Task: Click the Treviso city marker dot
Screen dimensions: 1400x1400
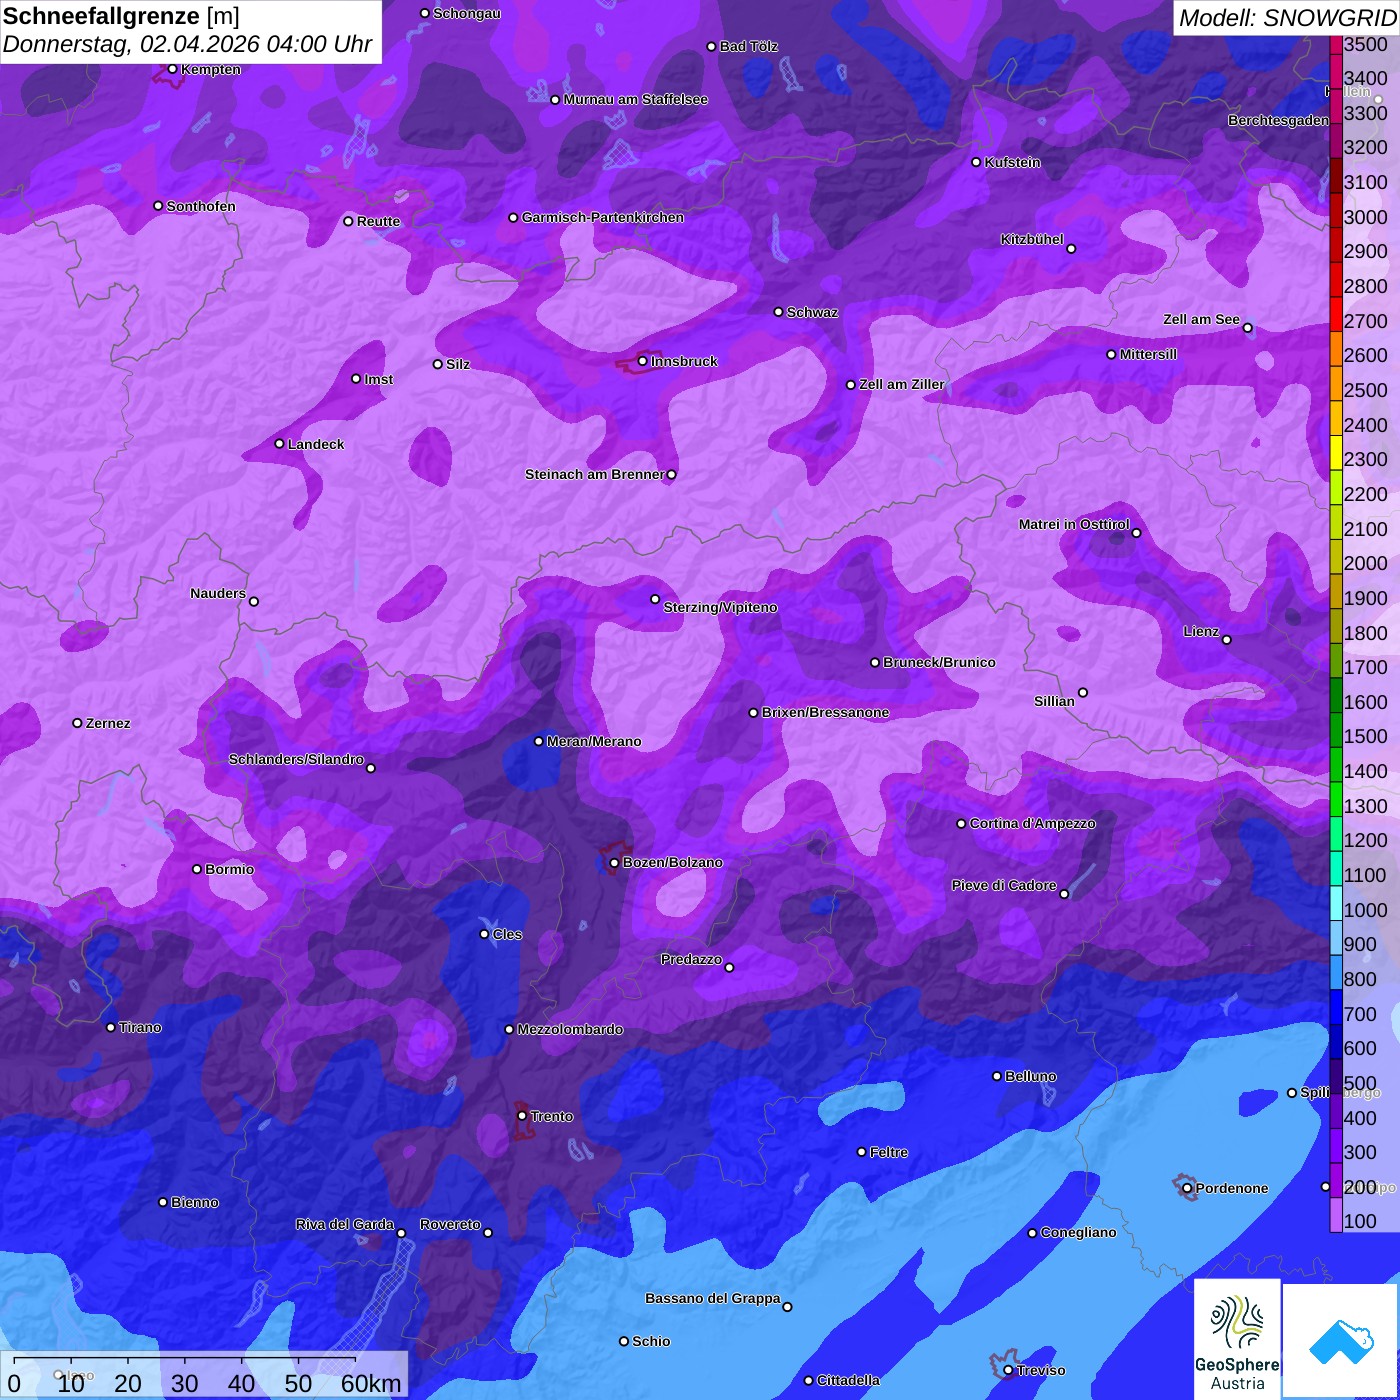Action: (x=1008, y=1370)
